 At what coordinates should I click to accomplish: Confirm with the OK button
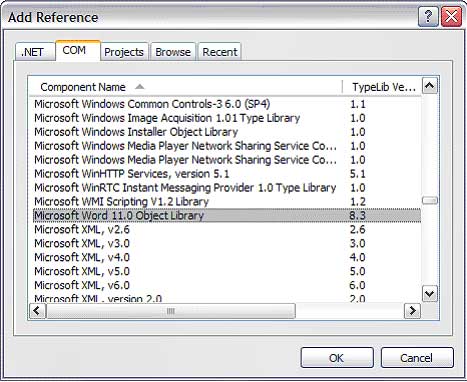click(337, 358)
